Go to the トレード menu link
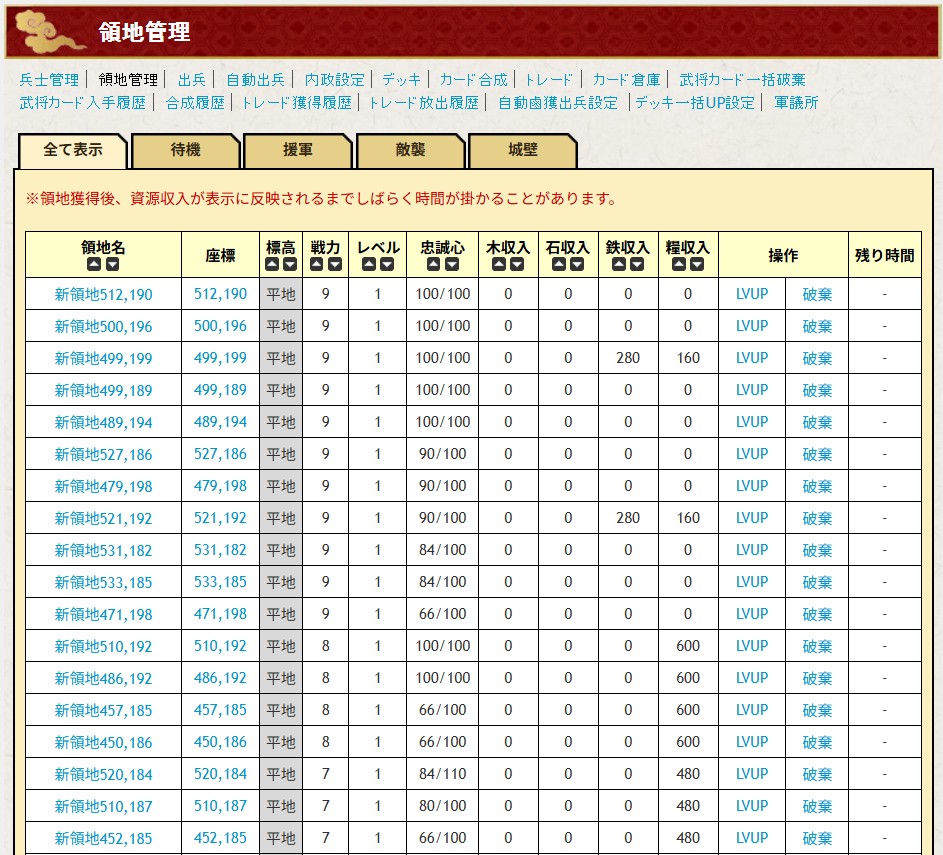943x855 pixels. 548,79
